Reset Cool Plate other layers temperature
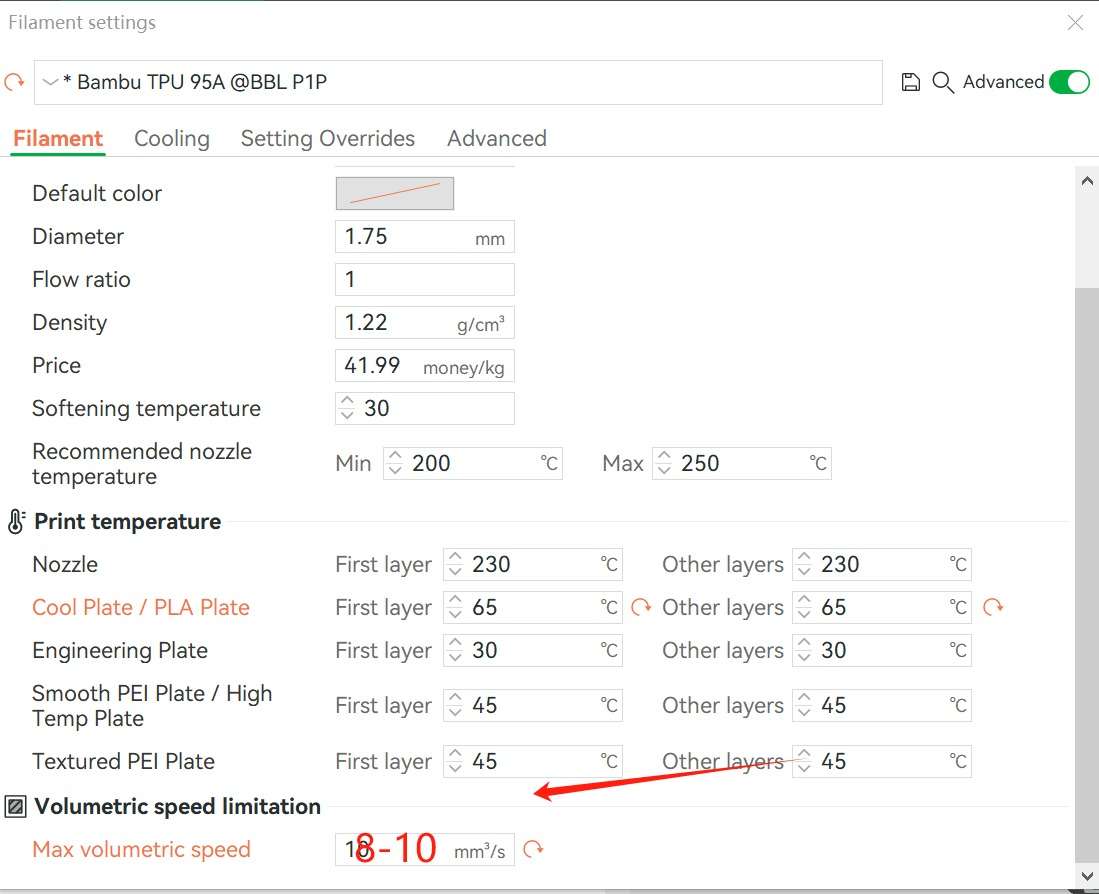The height and width of the screenshot is (894, 1099). [992, 607]
